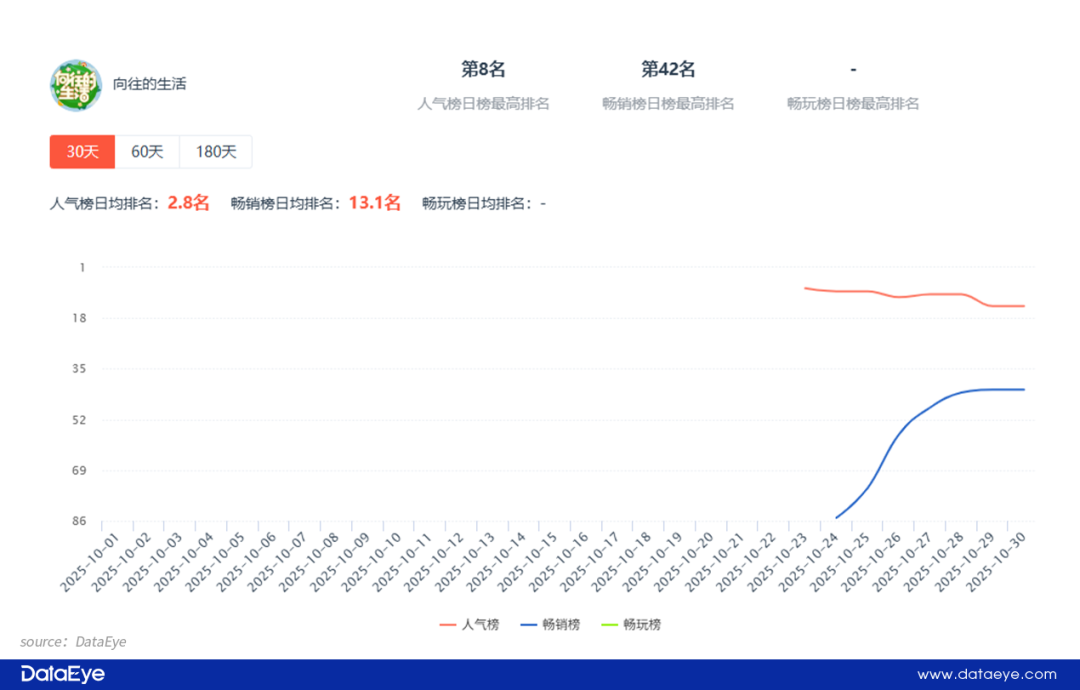Click the 13.1名 bestseller average value
Image resolution: width=1080 pixels, height=690 pixels.
(x=374, y=203)
